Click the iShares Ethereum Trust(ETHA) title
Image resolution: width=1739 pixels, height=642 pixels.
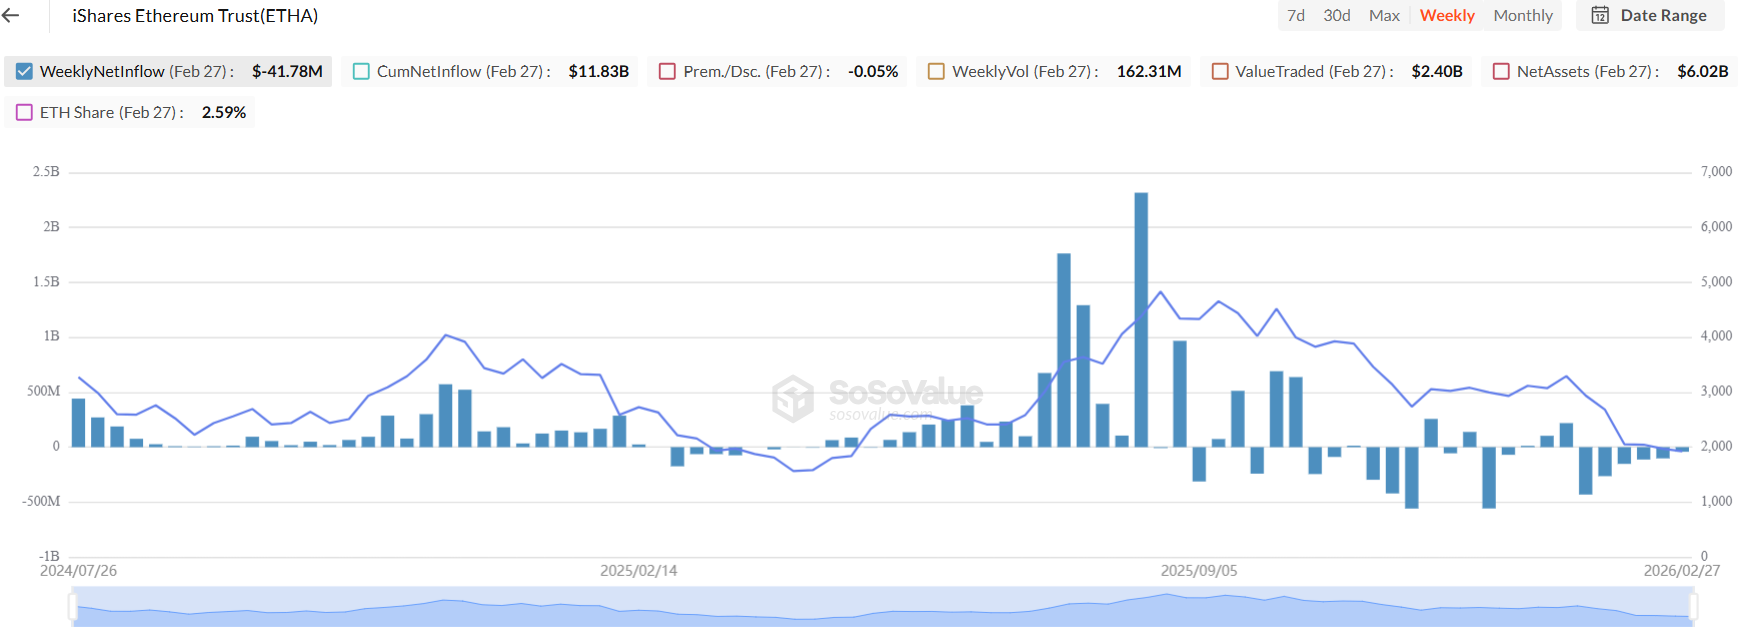(195, 16)
